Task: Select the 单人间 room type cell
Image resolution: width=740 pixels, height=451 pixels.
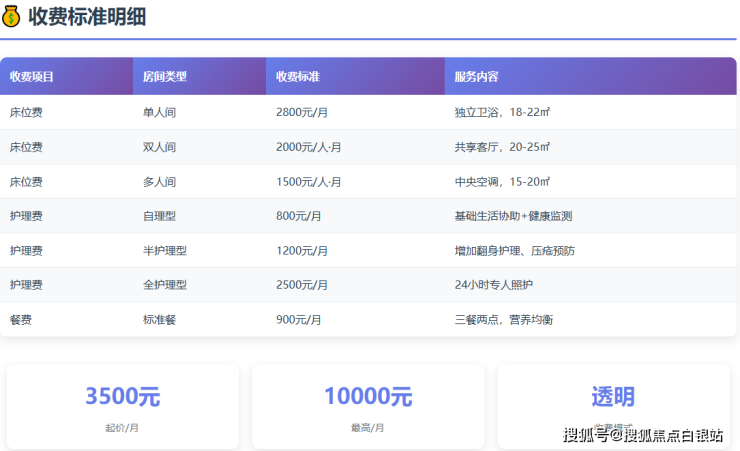Action: point(160,112)
